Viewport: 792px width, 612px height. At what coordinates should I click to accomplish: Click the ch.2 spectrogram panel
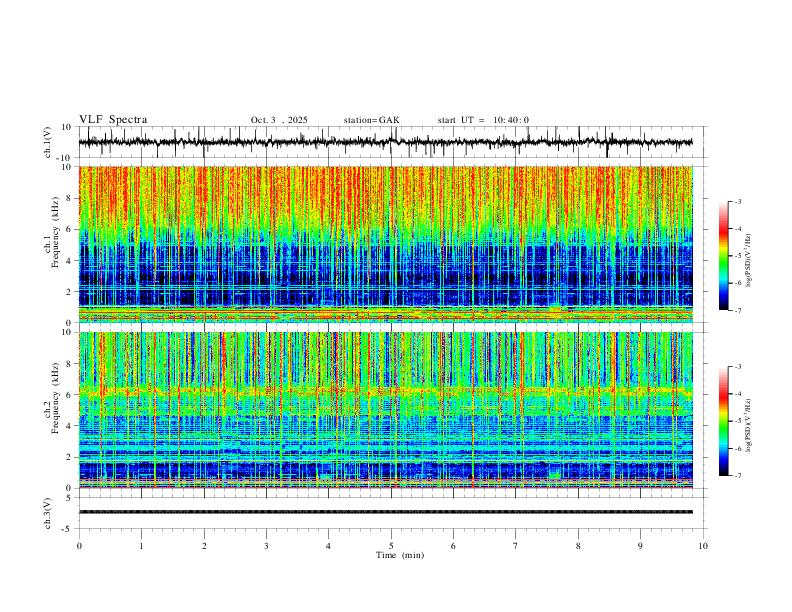[x=385, y=410]
